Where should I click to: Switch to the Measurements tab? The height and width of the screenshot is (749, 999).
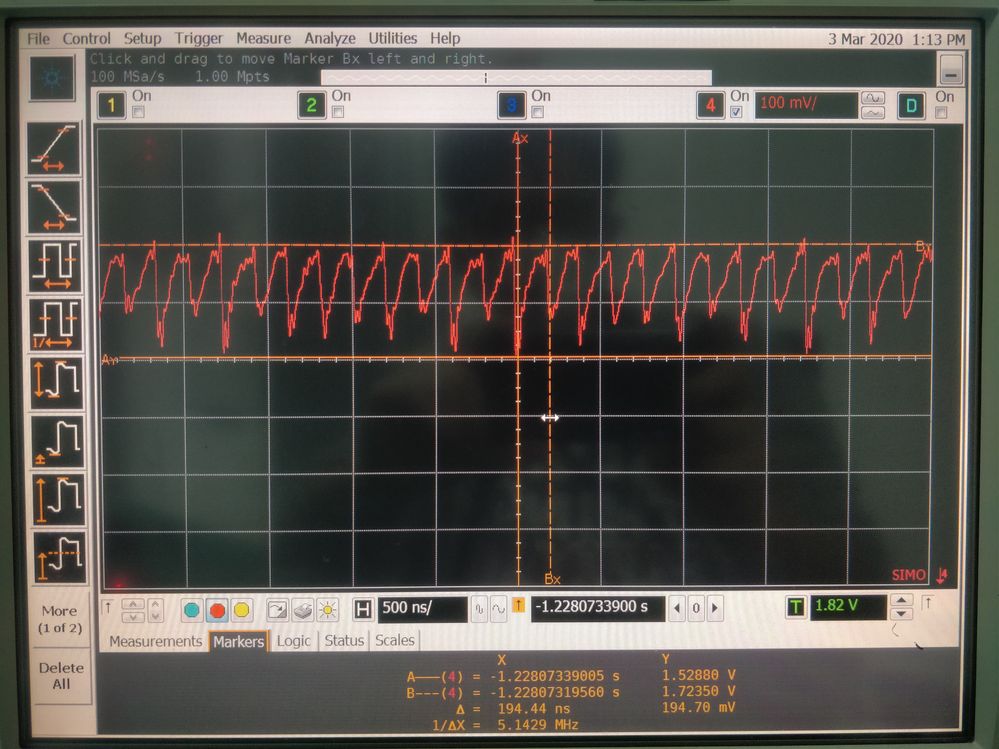click(x=155, y=641)
